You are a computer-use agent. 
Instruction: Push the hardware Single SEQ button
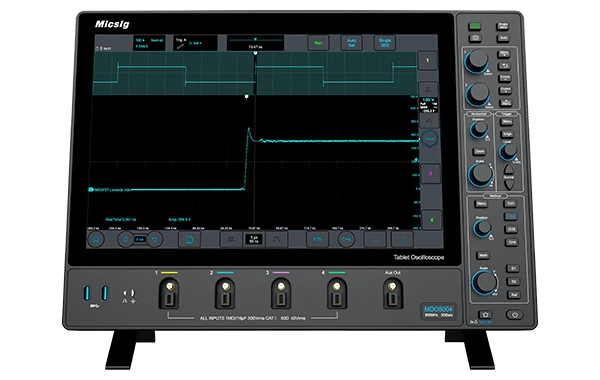(503, 26)
